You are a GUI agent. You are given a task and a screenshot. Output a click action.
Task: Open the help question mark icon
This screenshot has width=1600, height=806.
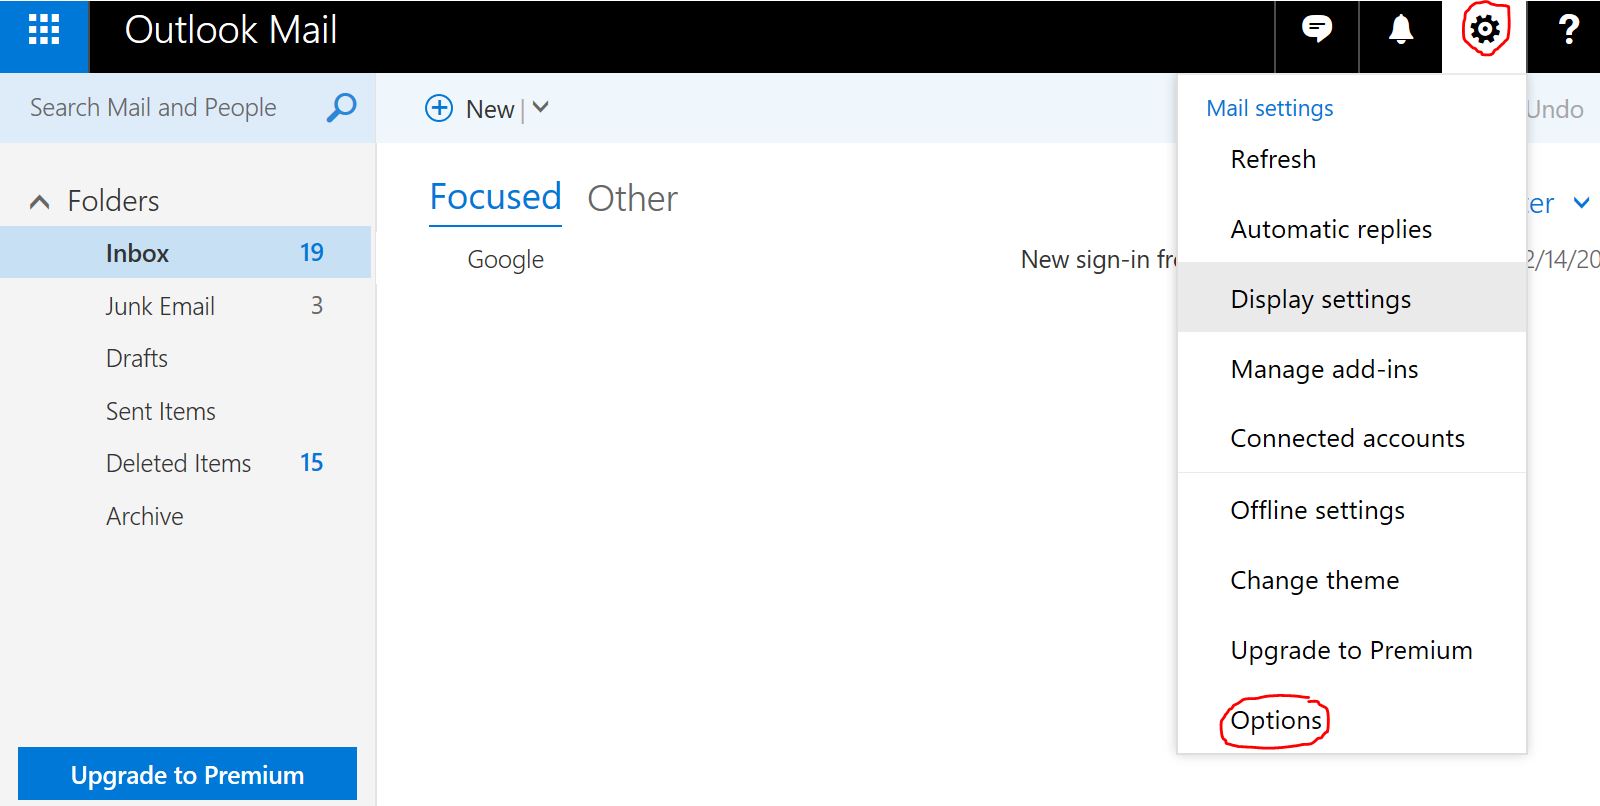pyautogui.click(x=1568, y=30)
